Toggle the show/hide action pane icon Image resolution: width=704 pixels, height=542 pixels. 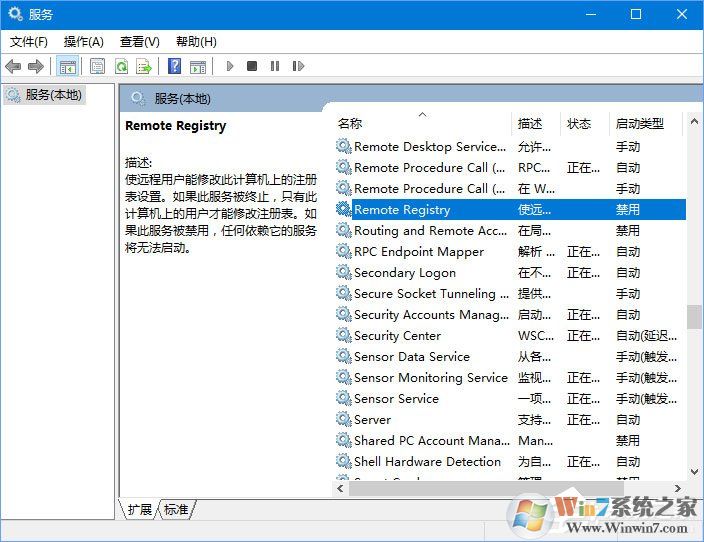[198, 66]
